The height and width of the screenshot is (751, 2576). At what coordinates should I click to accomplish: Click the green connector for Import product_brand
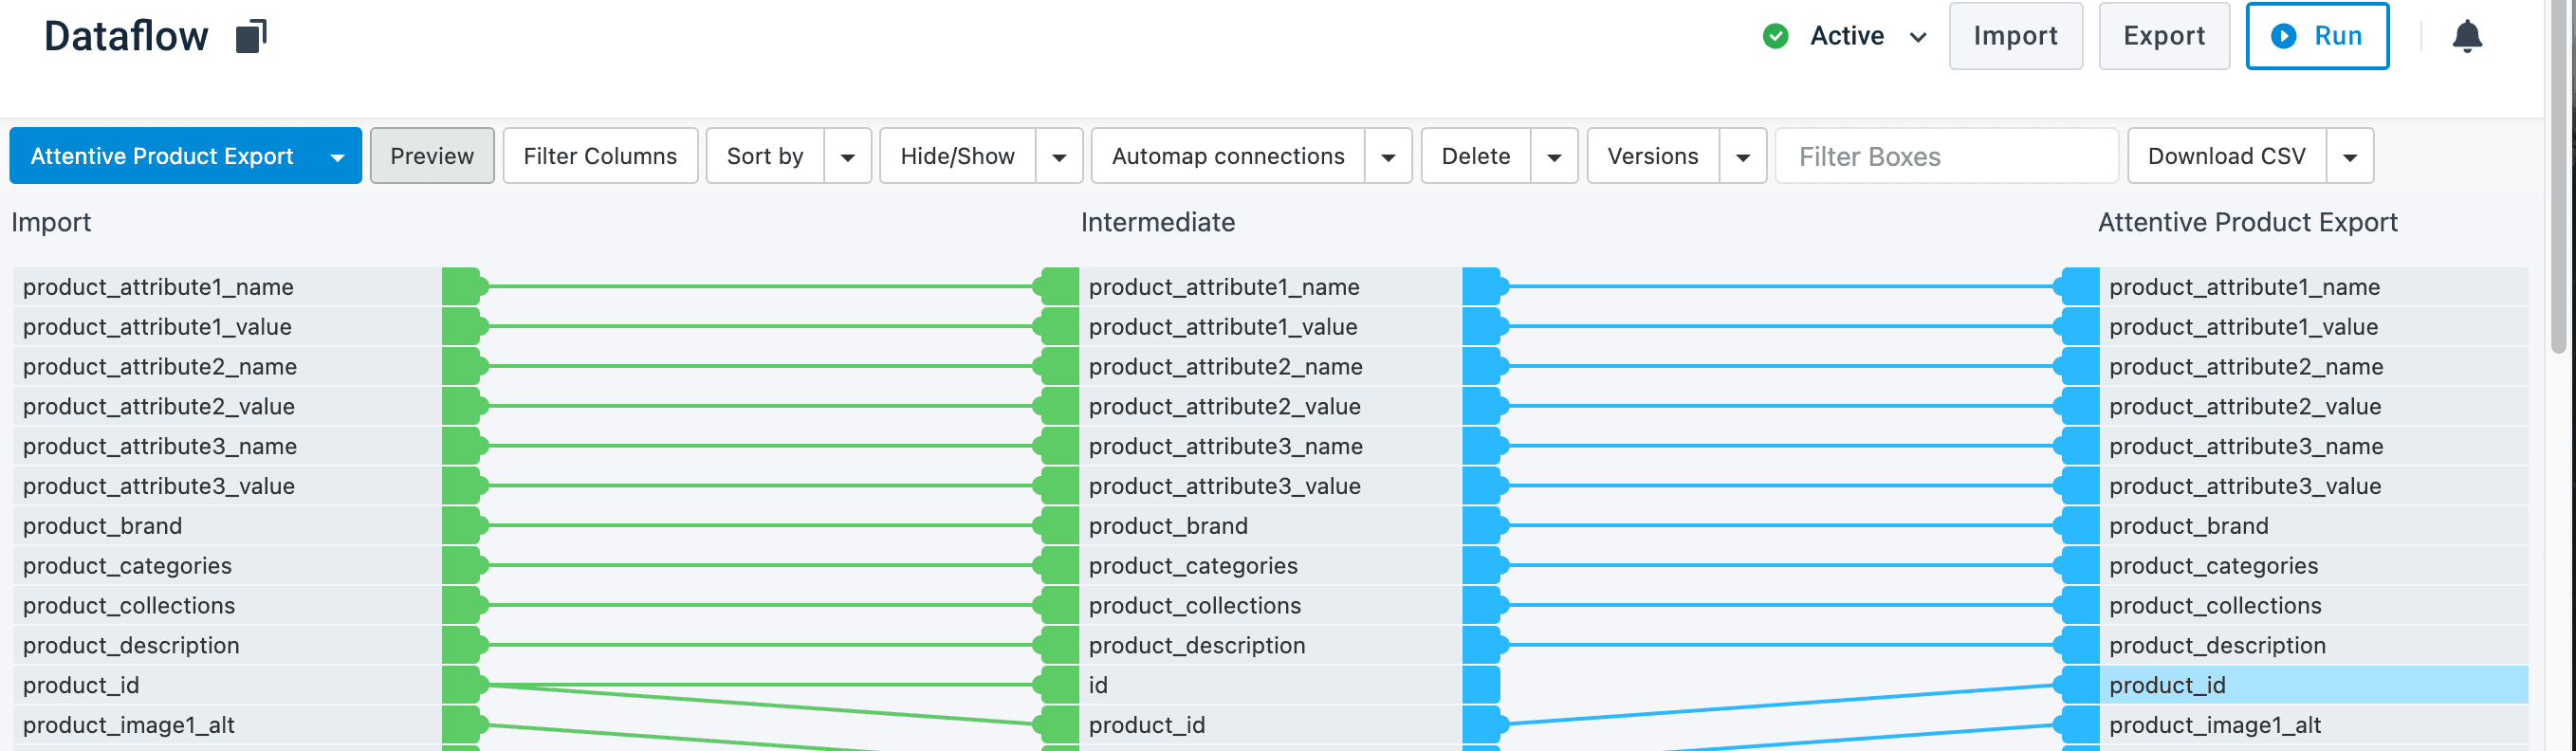point(462,526)
